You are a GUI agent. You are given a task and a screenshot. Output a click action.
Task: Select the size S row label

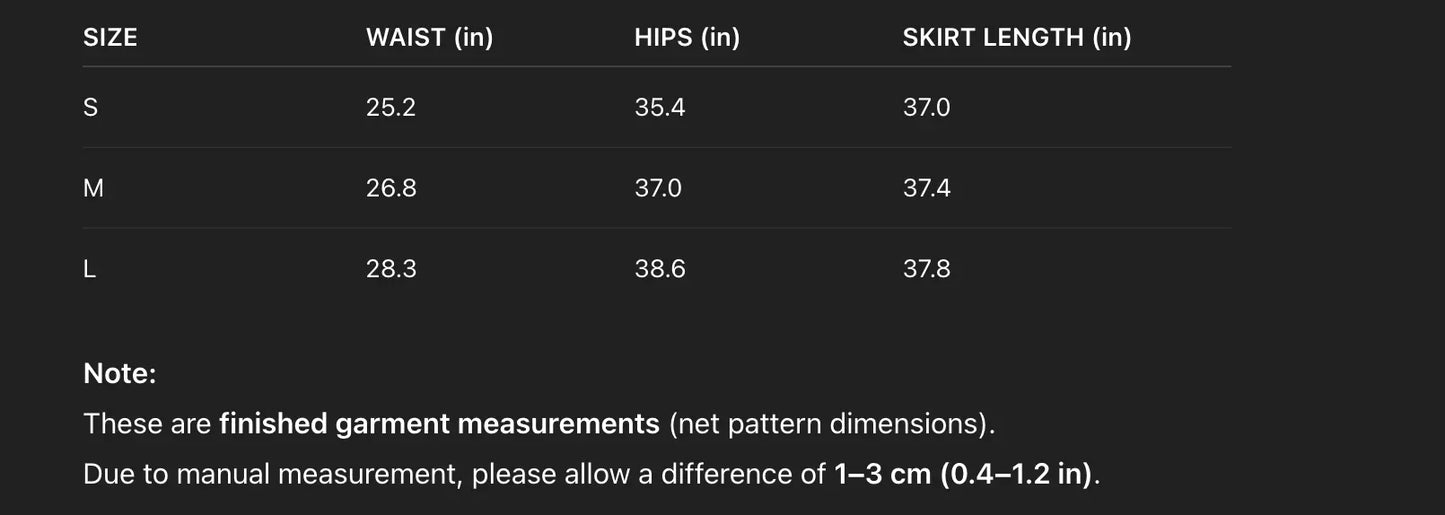coord(91,108)
